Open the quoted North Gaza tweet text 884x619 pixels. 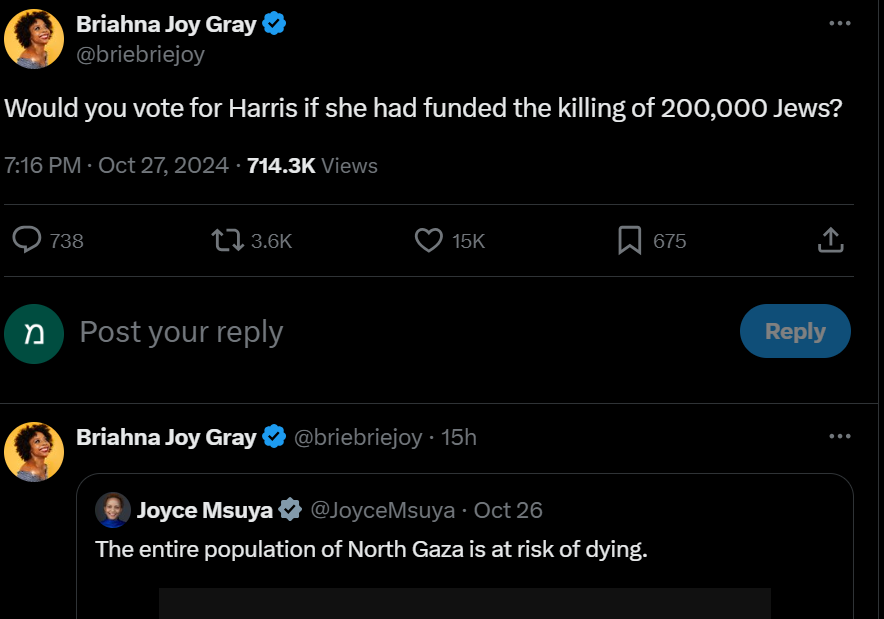(x=371, y=549)
